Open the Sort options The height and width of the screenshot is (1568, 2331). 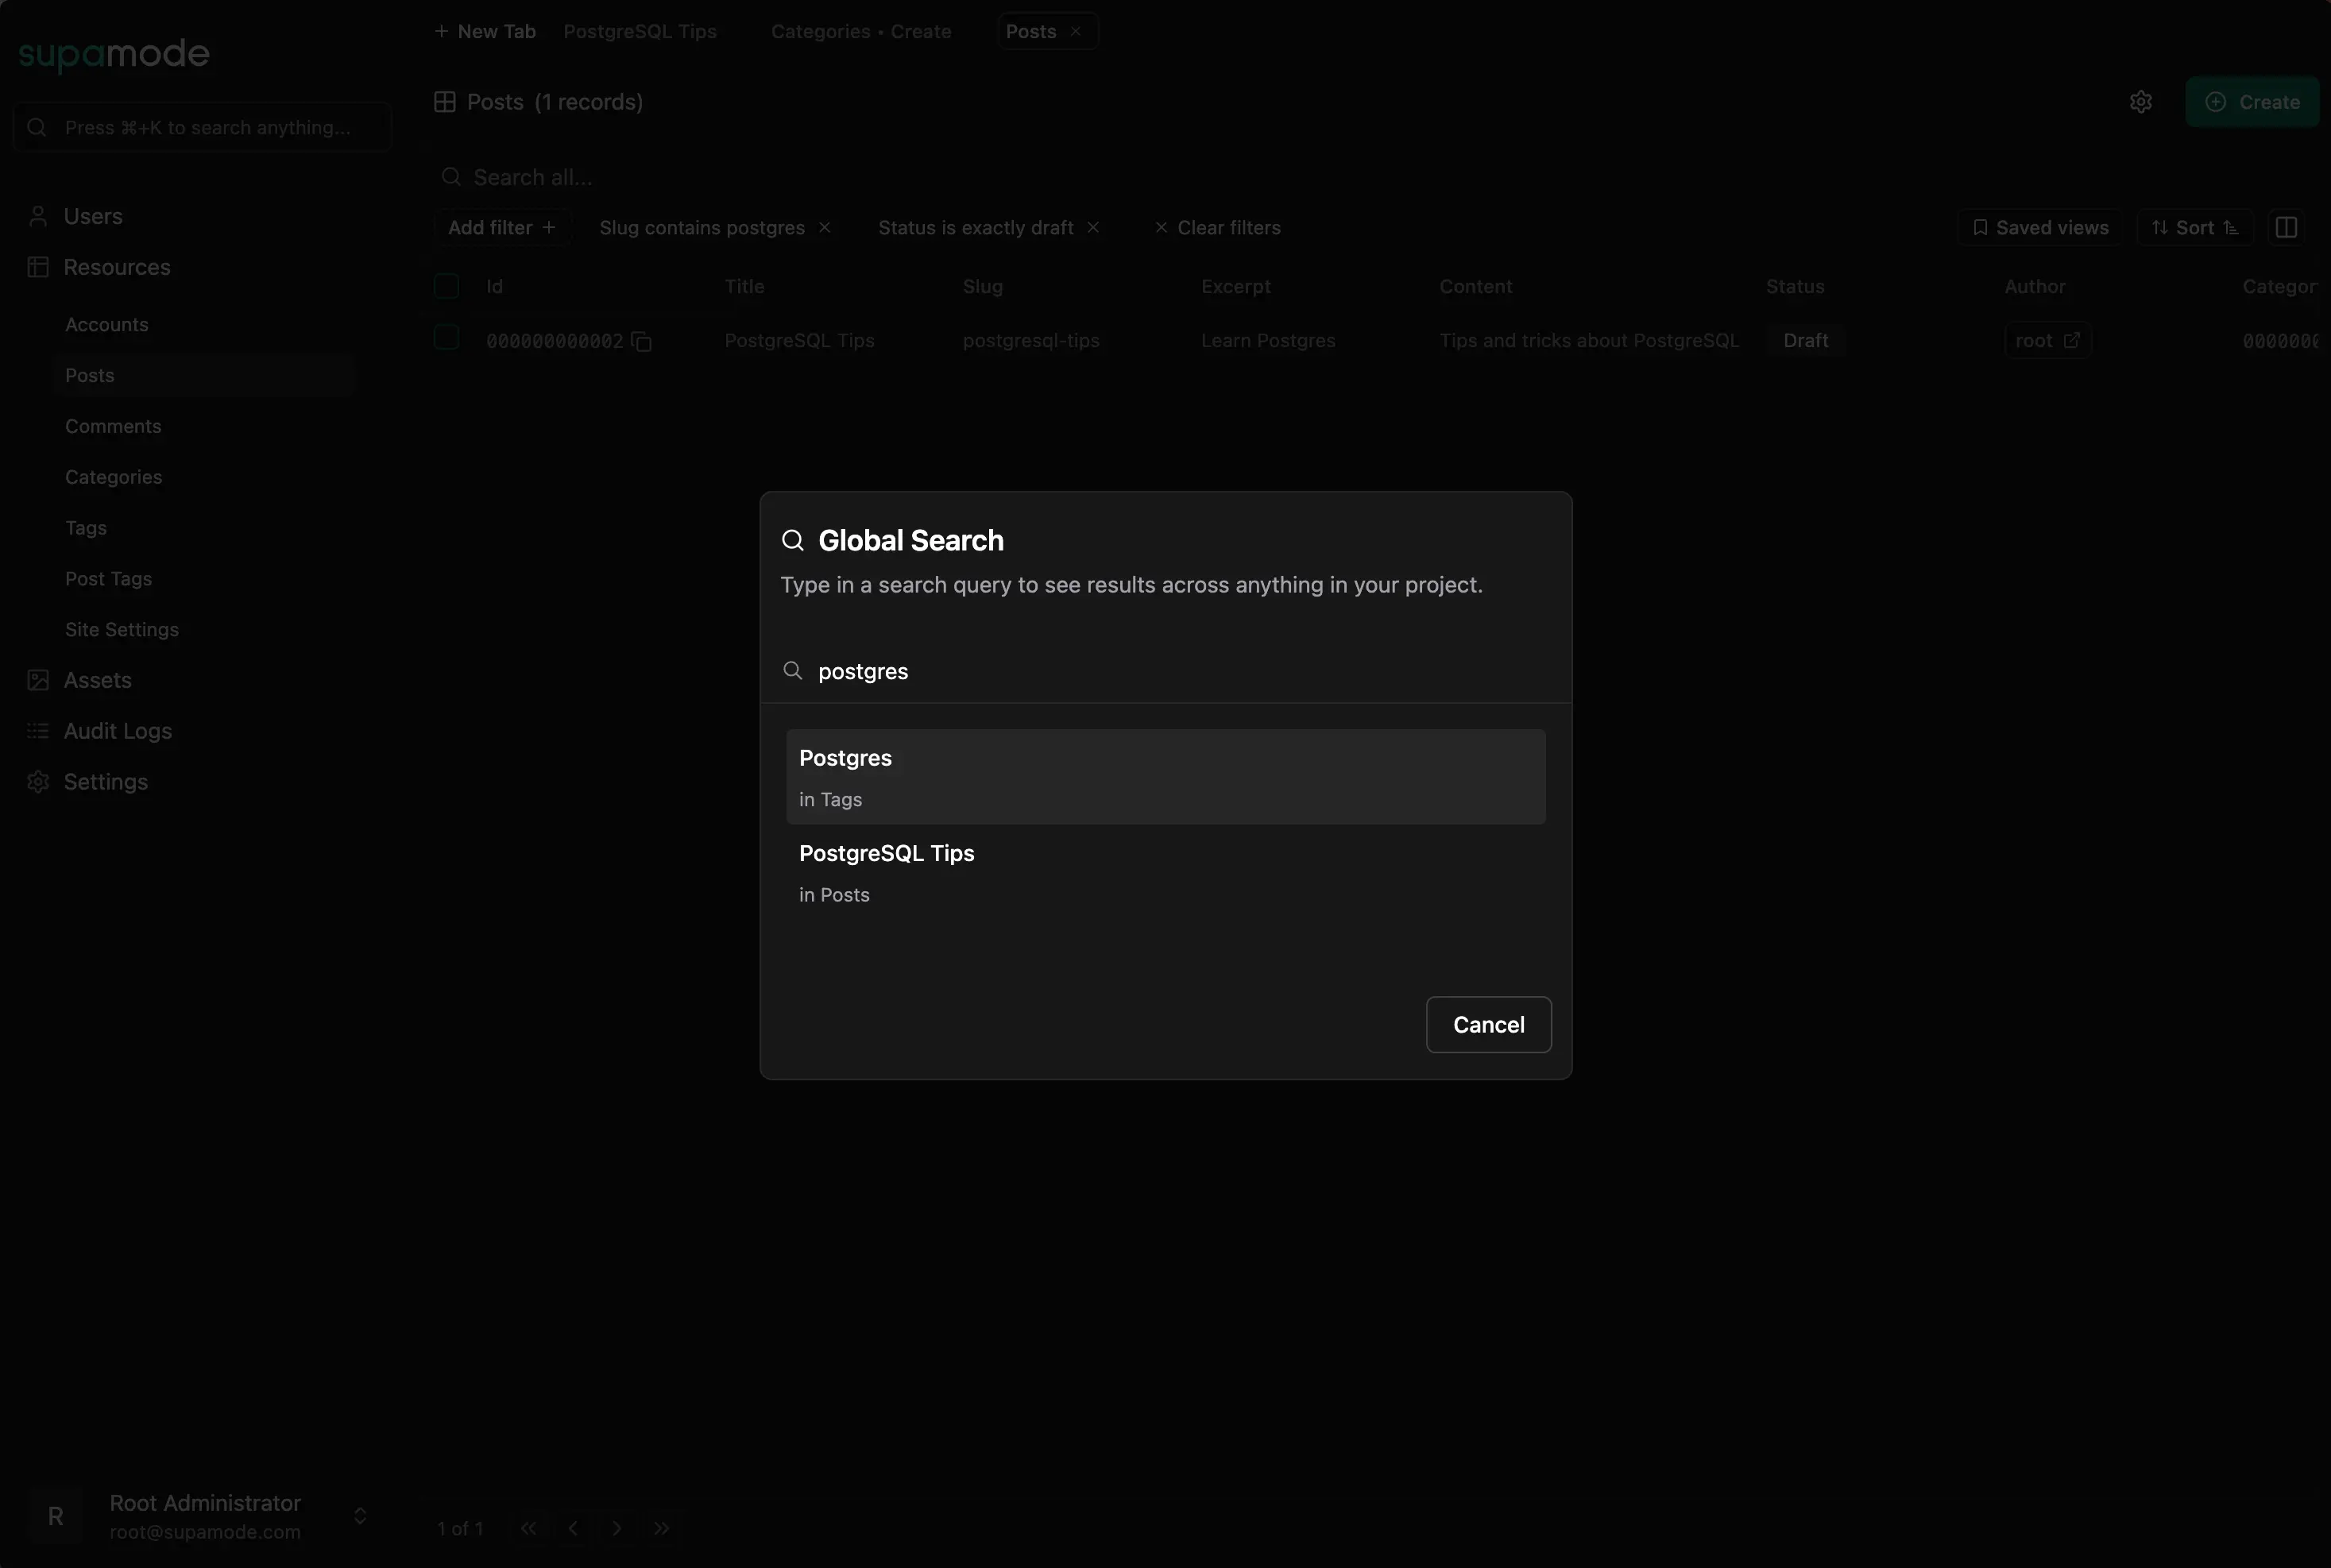[x=2194, y=227]
